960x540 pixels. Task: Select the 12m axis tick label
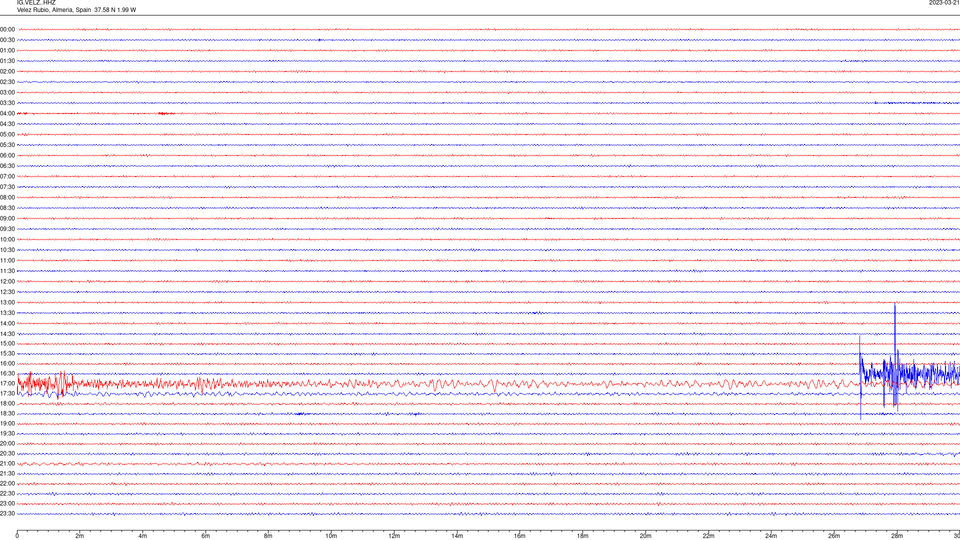point(394,536)
